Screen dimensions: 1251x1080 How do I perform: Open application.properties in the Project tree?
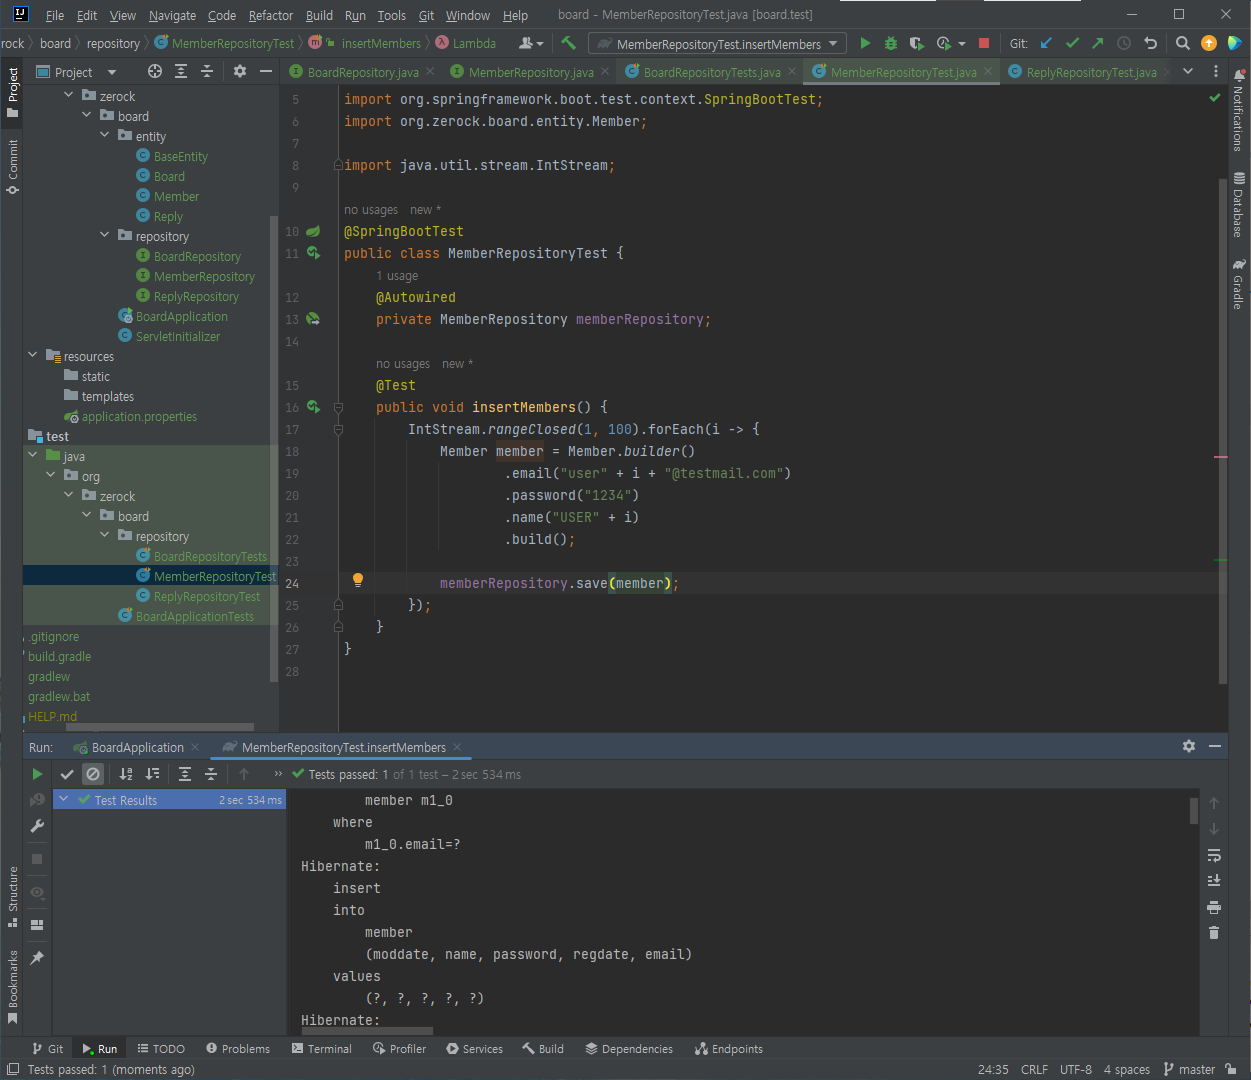click(x=139, y=416)
